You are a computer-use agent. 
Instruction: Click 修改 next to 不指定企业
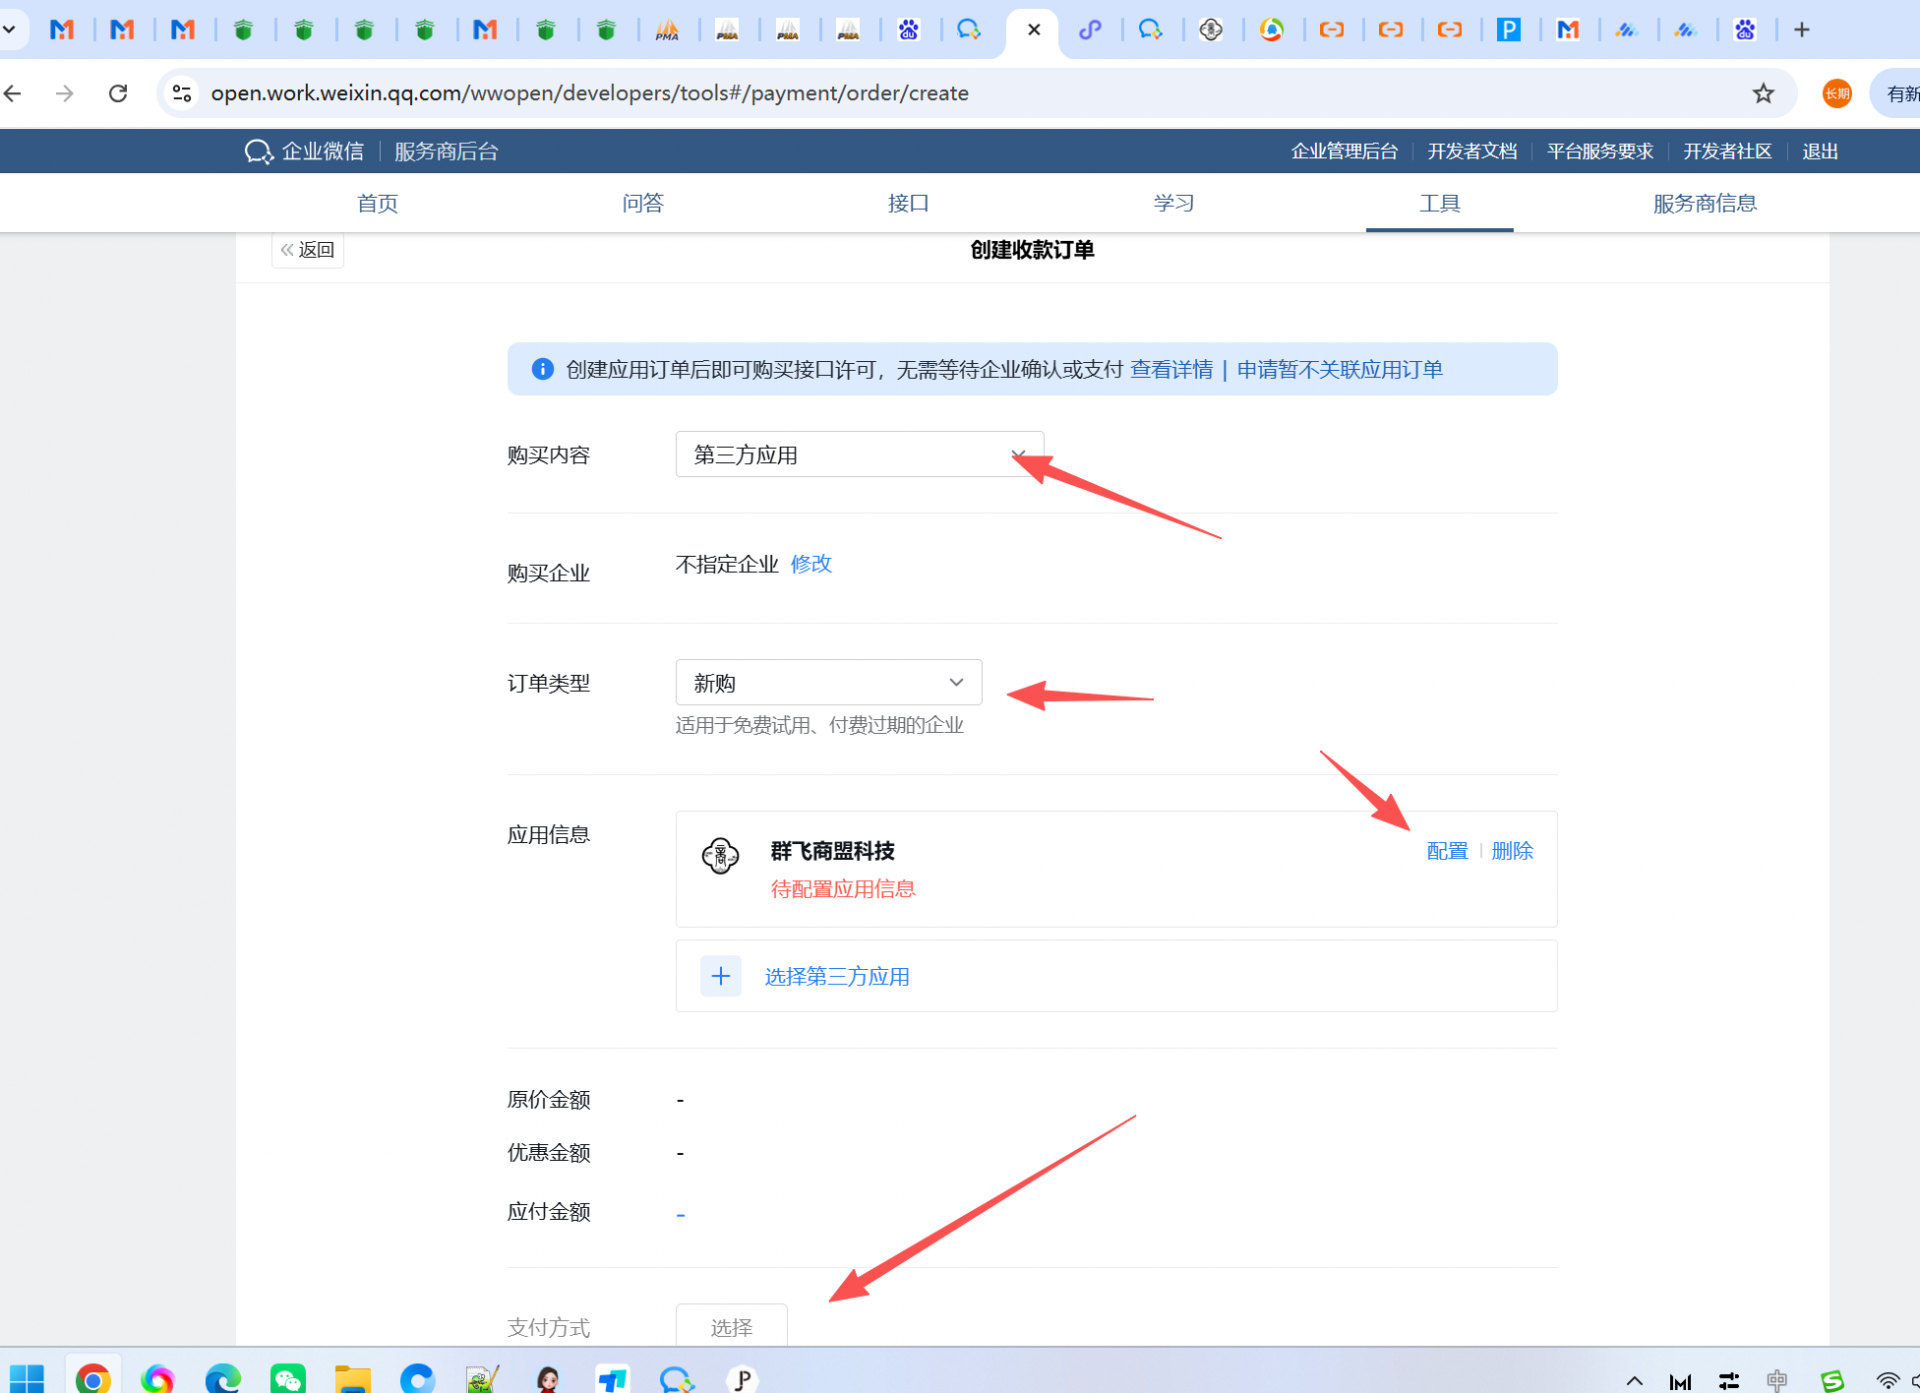pyautogui.click(x=811, y=564)
